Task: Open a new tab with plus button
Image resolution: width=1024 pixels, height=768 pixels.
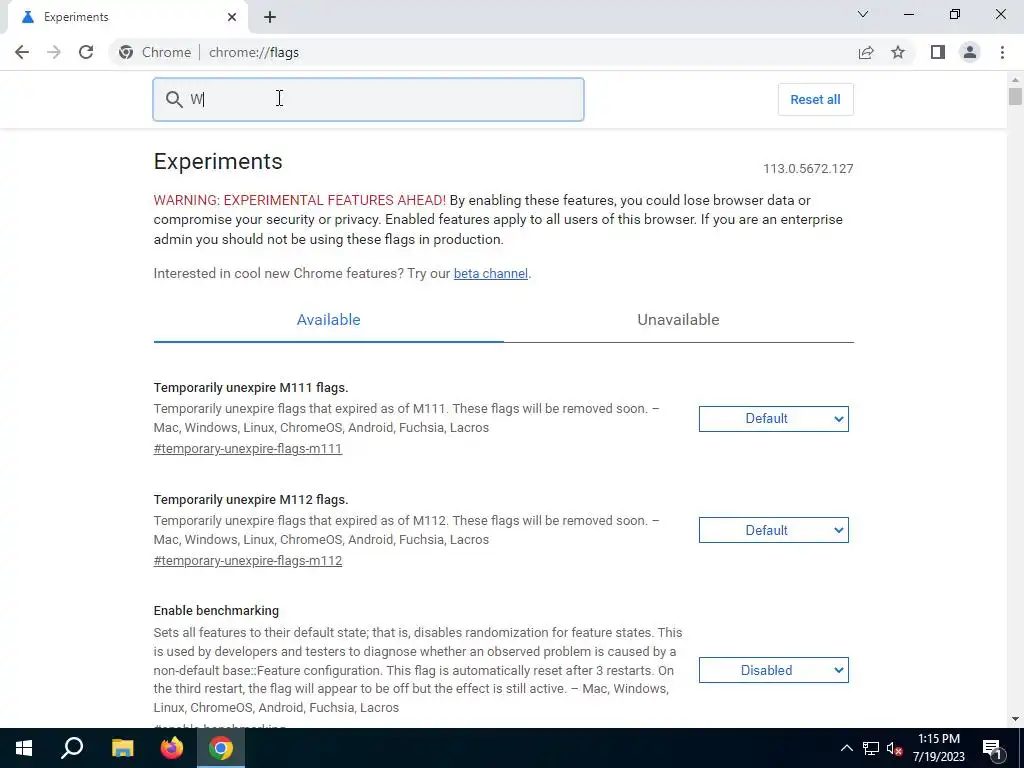Action: coord(270,18)
